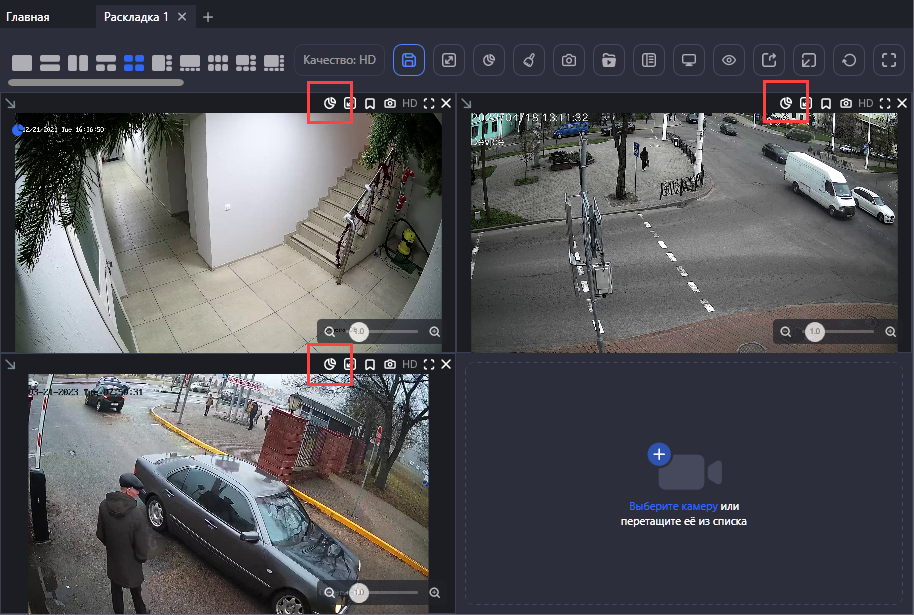Expand the street camera cell to fullscreen
Image resolution: width=914 pixels, height=615 pixels.
point(885,103)
